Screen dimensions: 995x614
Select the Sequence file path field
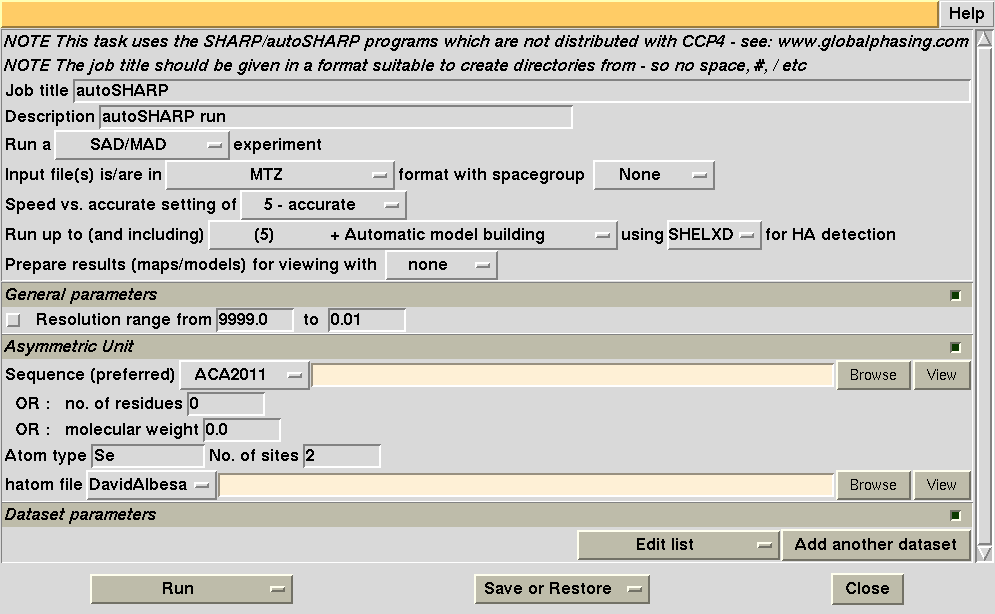[572, 376]
